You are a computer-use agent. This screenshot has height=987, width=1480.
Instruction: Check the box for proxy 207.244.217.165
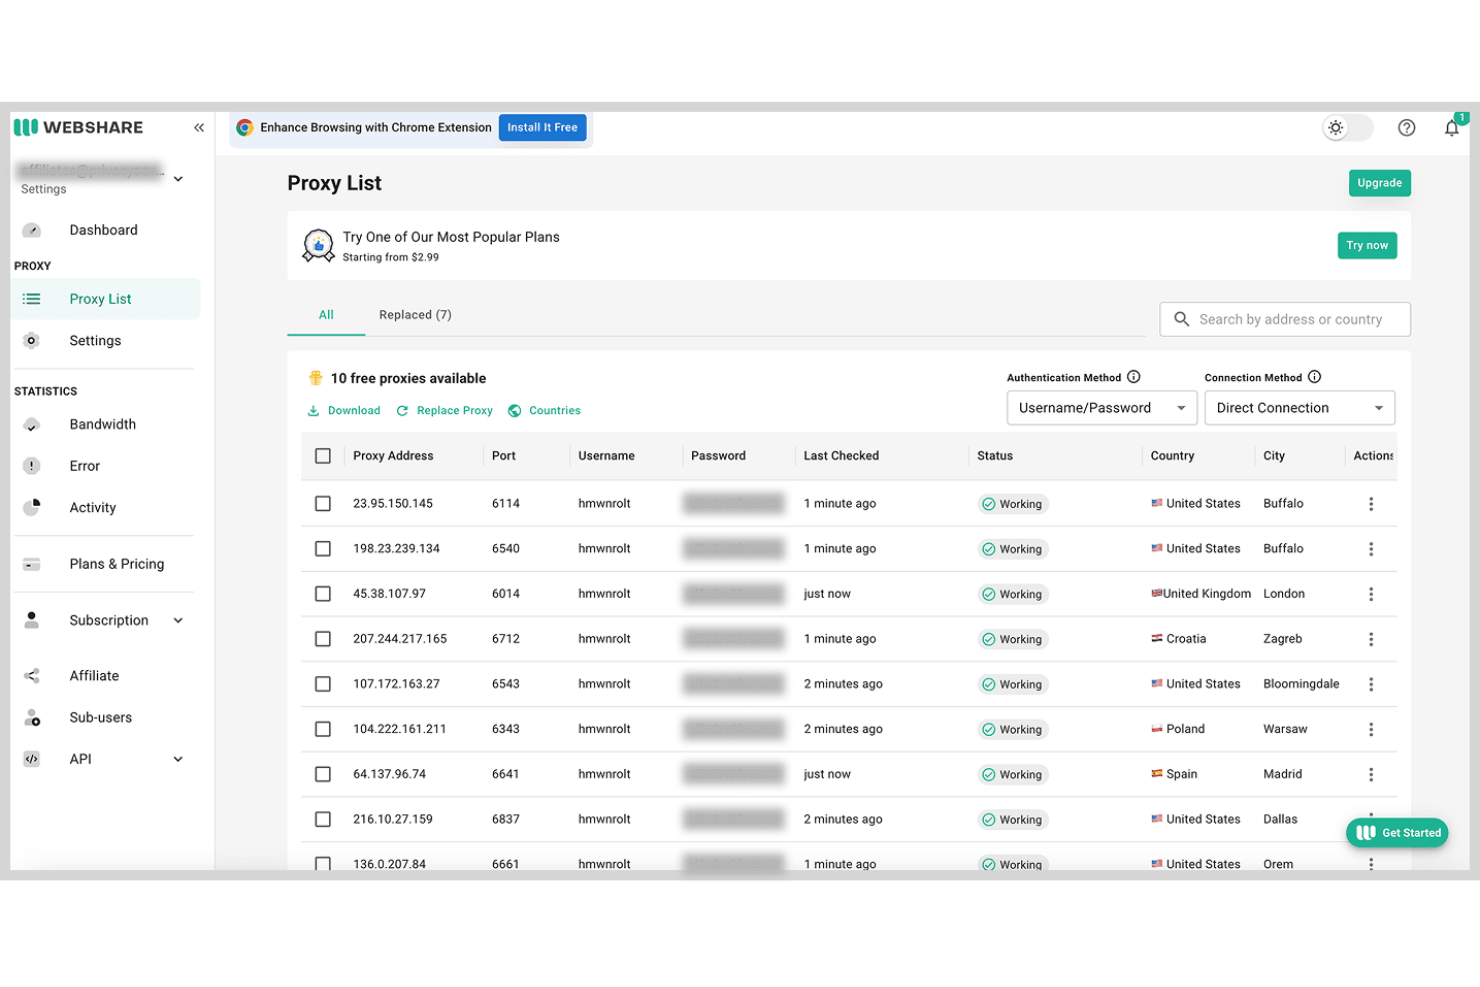(323, 639)
